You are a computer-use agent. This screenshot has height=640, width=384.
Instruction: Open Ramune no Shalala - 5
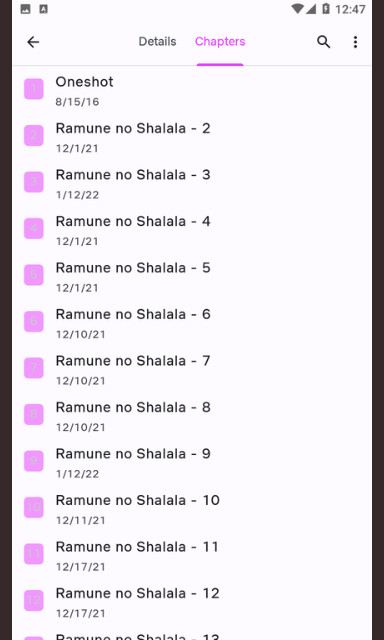click(x=192, y=275)
